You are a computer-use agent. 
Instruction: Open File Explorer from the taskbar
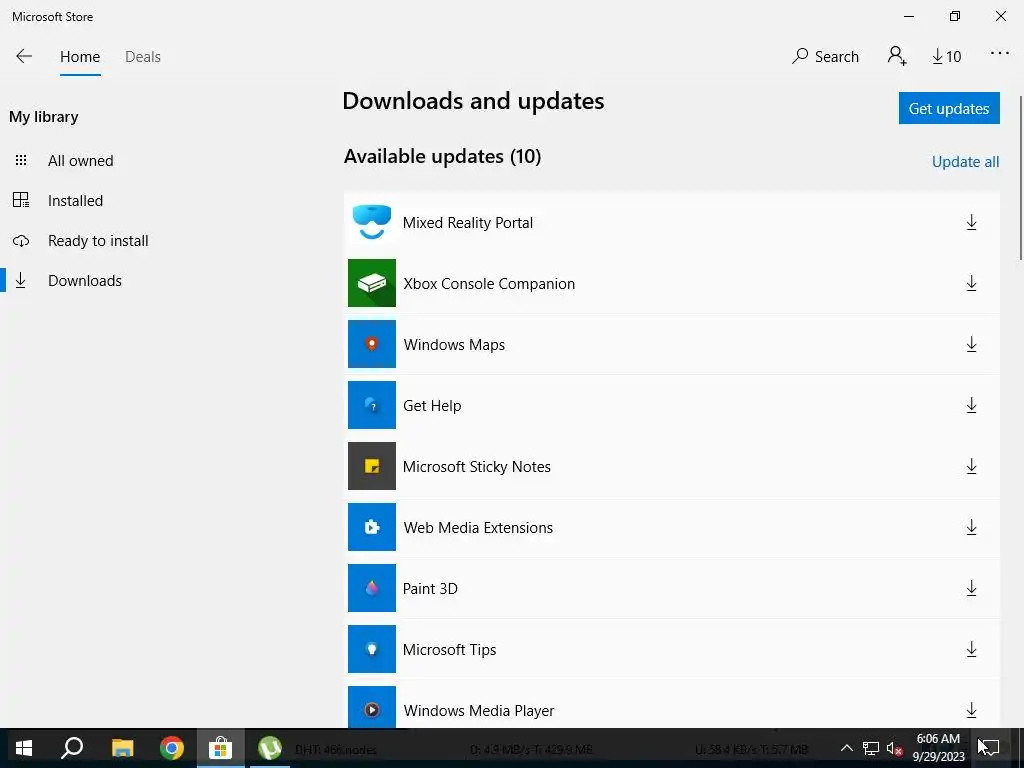122,748
